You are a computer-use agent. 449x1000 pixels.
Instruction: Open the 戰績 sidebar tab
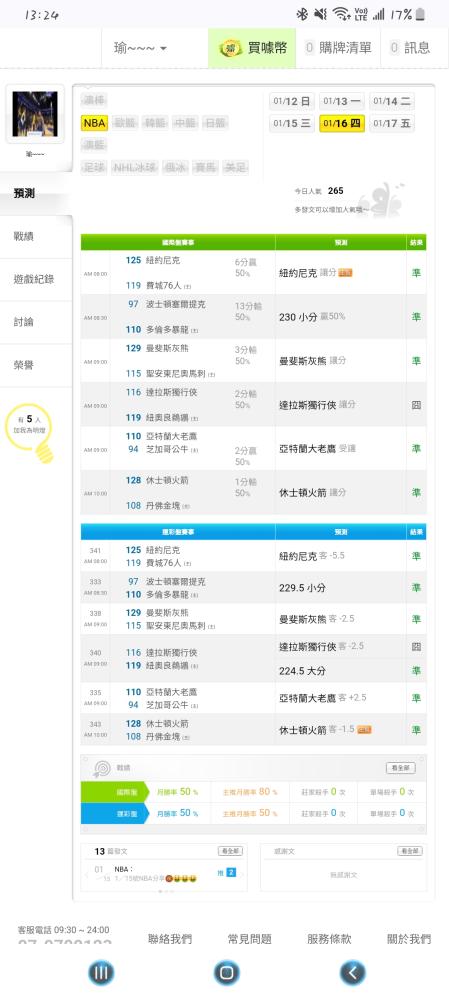(x=36, y=237)
